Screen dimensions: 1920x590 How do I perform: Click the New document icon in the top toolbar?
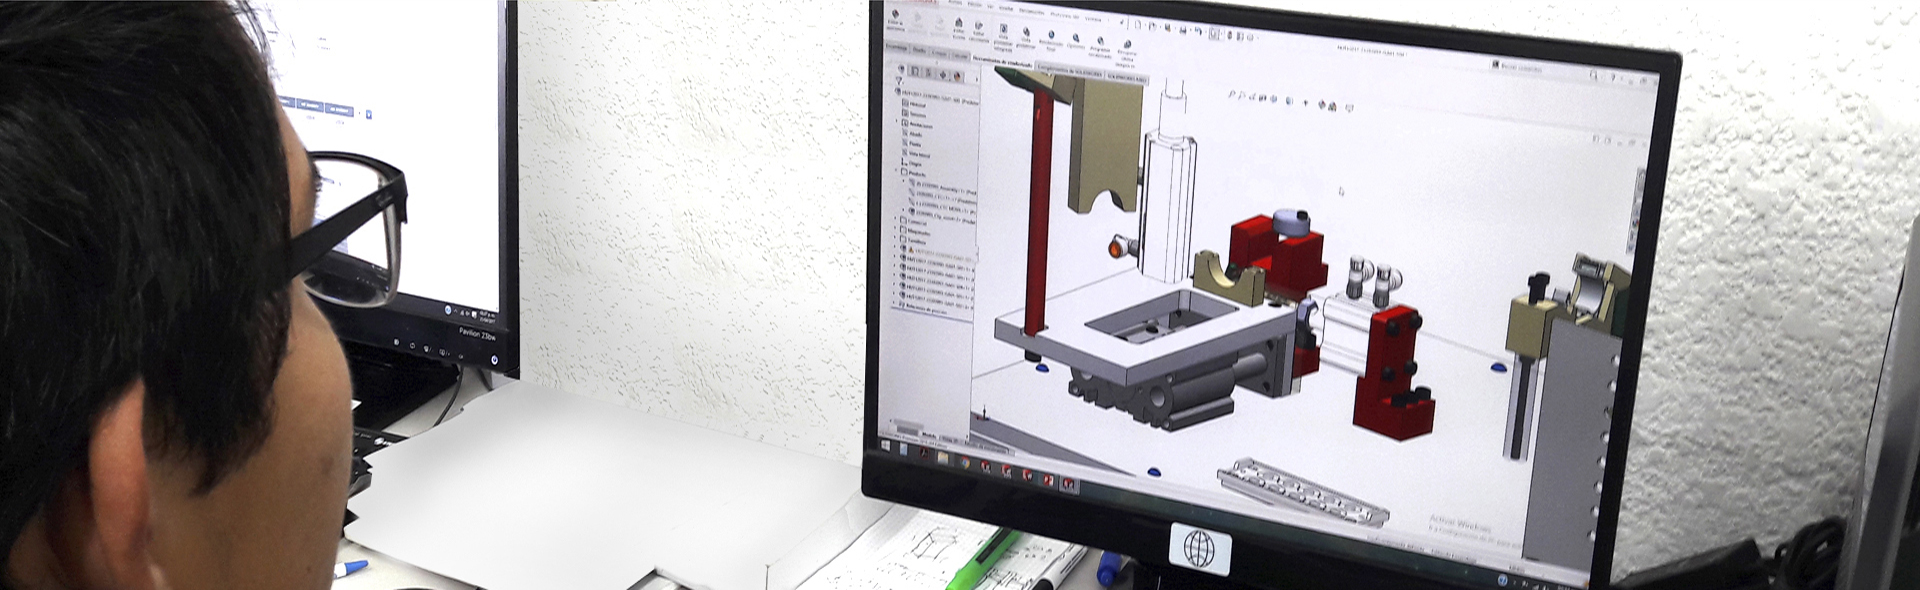point(1137,24)
